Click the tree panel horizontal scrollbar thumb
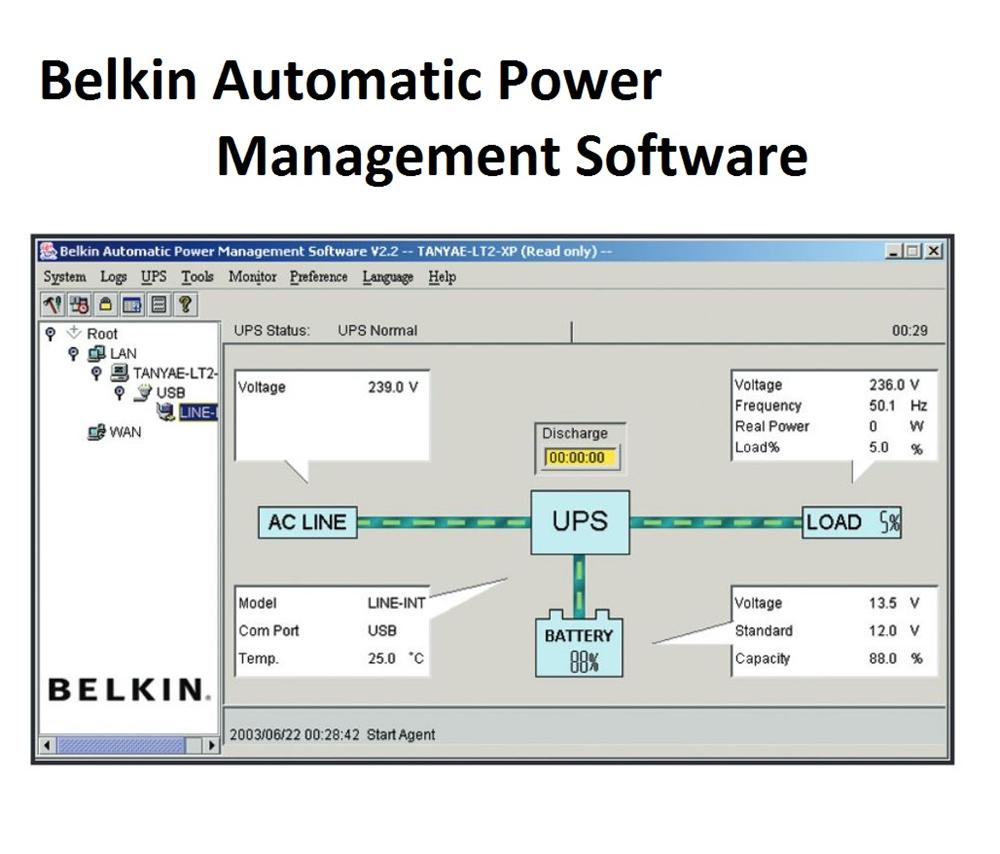This screenshot has width=1000, height=854. [x=121, y=745]
